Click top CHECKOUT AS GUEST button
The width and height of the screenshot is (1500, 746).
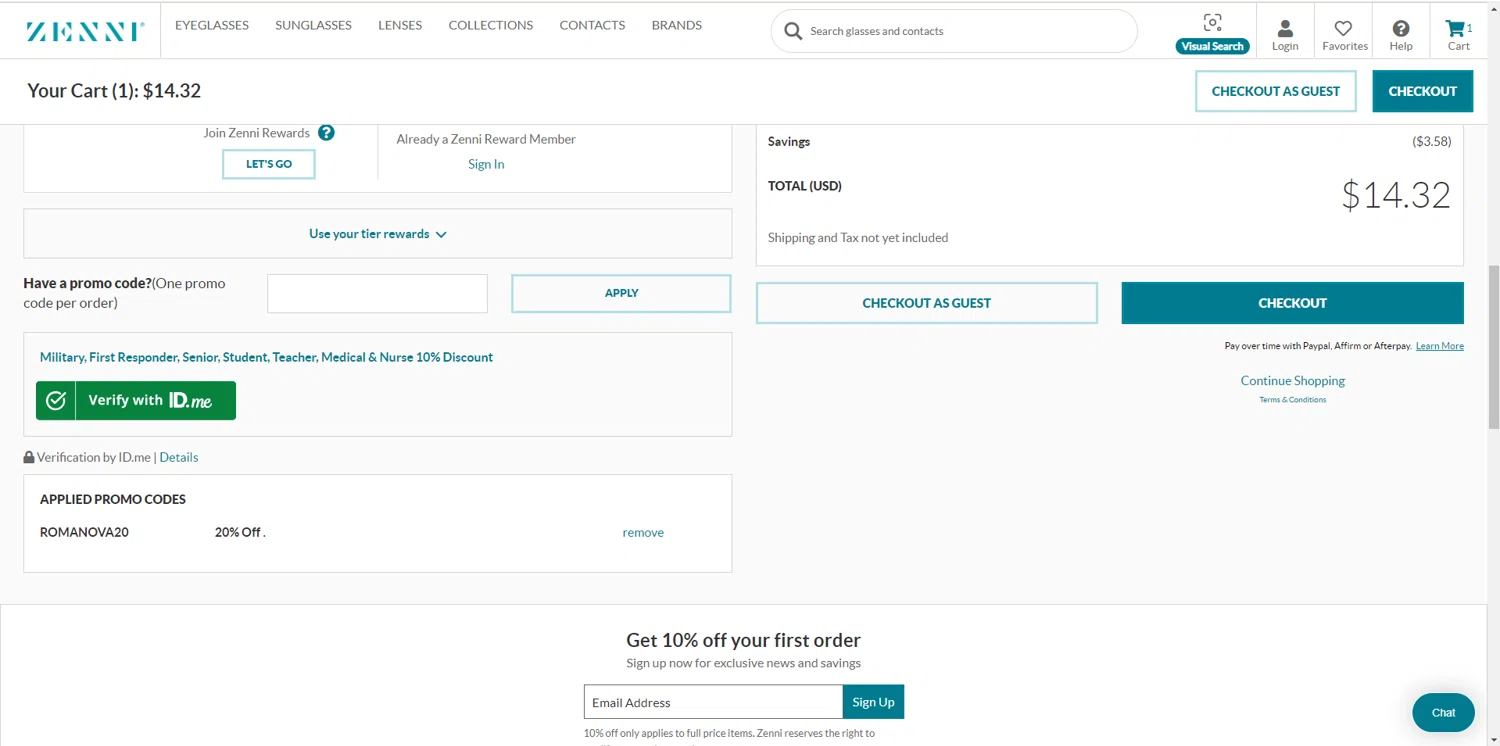click(1276, 91)
